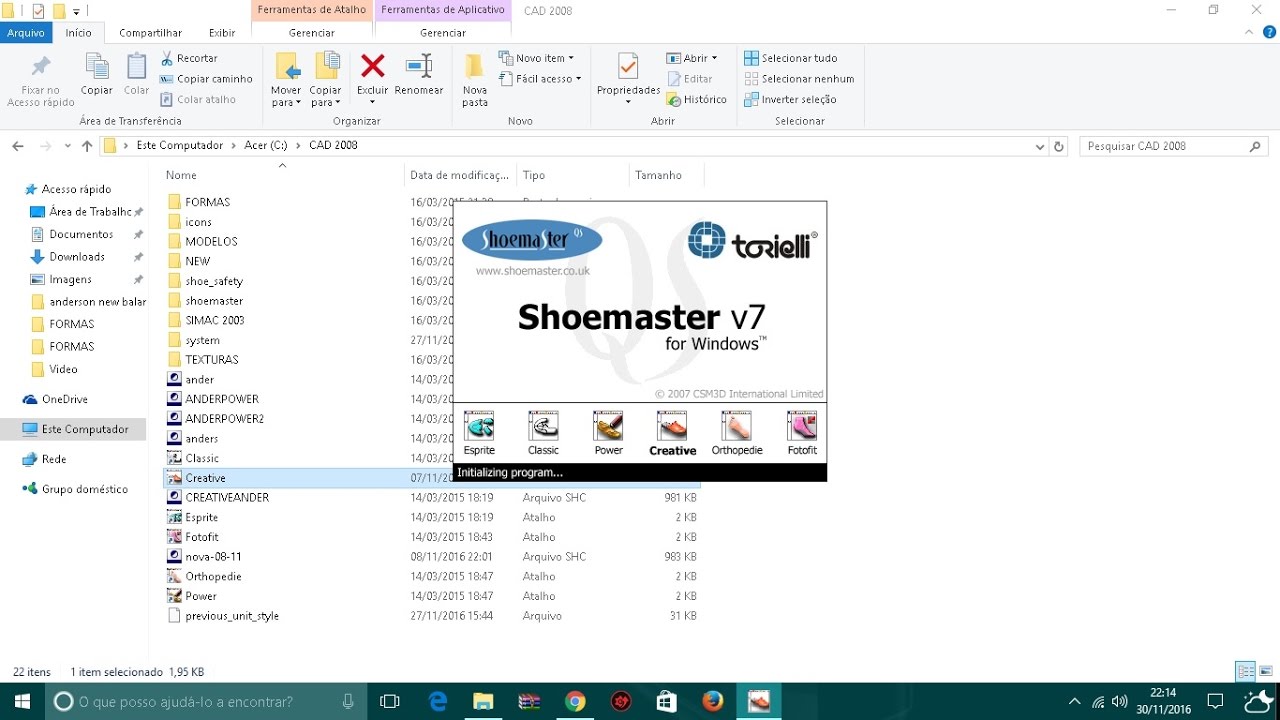Switch to the Exibir tab
This screenshot has height=720, width=1280.
tap(222, 32)
